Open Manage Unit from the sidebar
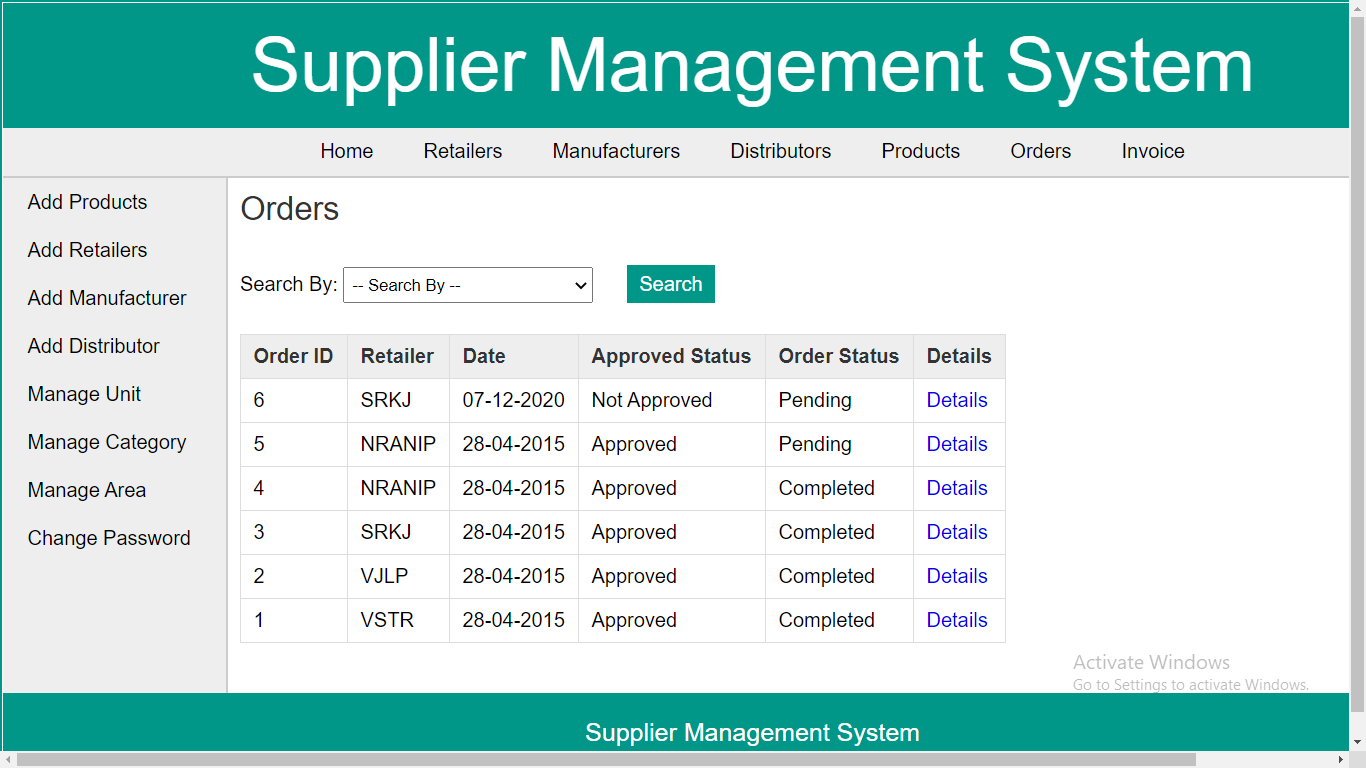 pos(84,394)
